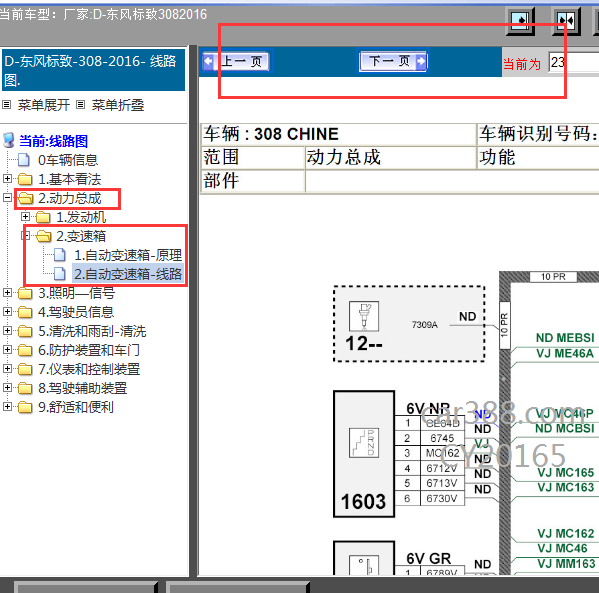Screen dimensions: 599x593
Task: Click the 当前为 page number field
Action: tap(573, 62)
